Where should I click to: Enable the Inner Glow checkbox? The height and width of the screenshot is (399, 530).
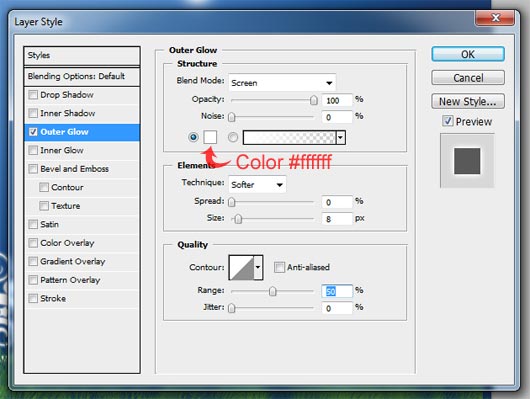click(x=33, y=150)
